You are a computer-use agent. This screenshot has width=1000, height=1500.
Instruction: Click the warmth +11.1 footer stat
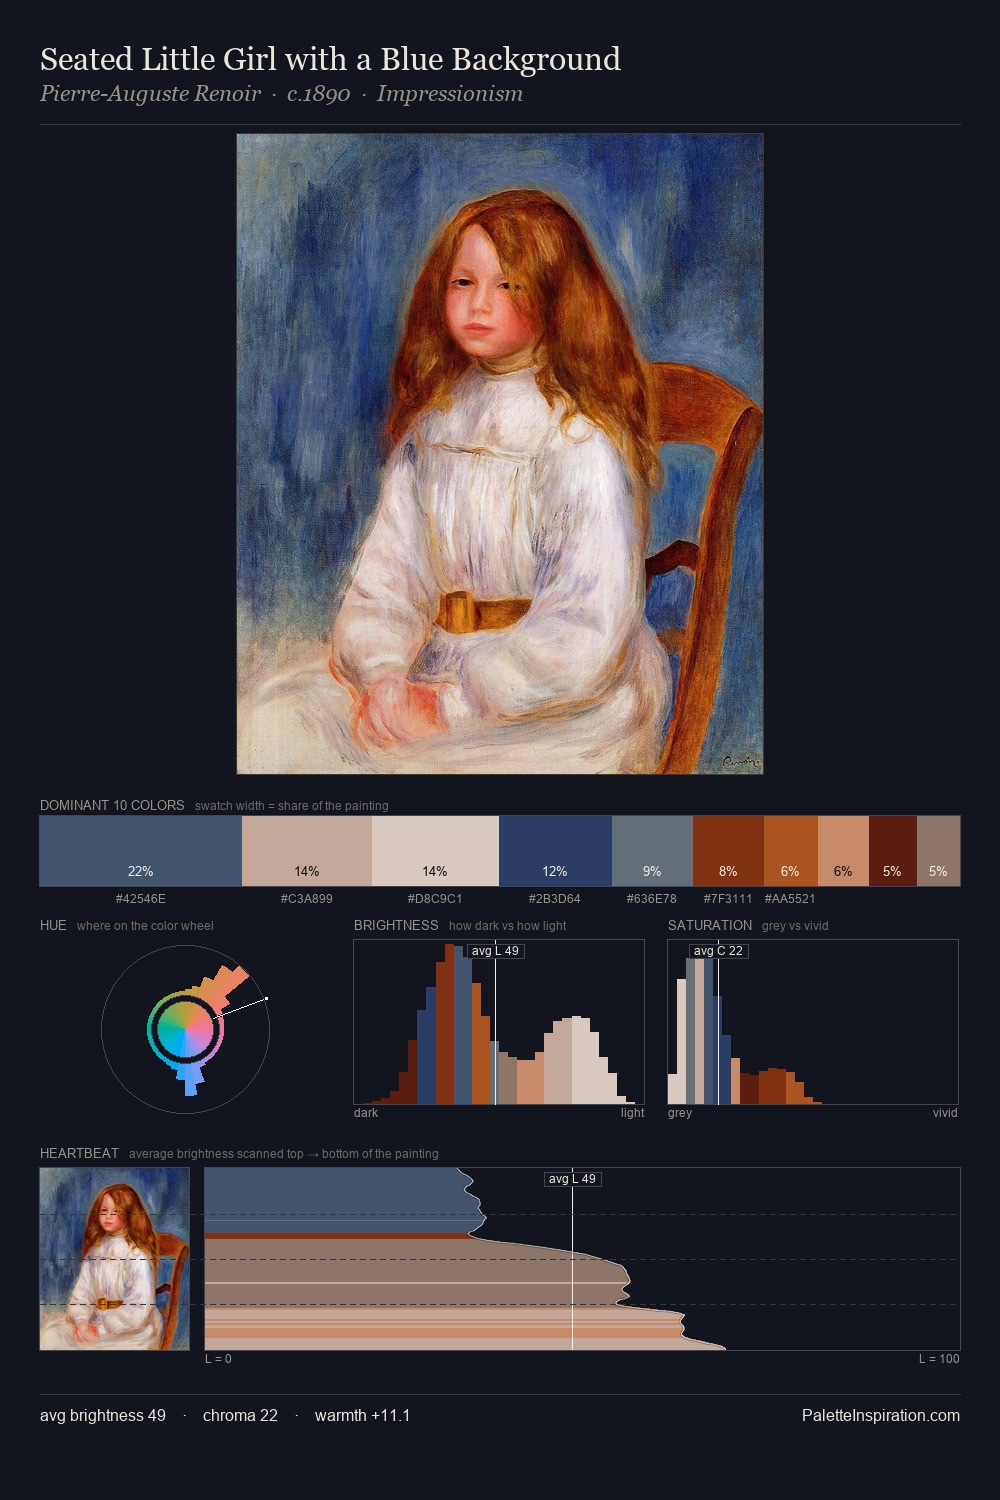pyautogui.click(x=363, y=1416)
